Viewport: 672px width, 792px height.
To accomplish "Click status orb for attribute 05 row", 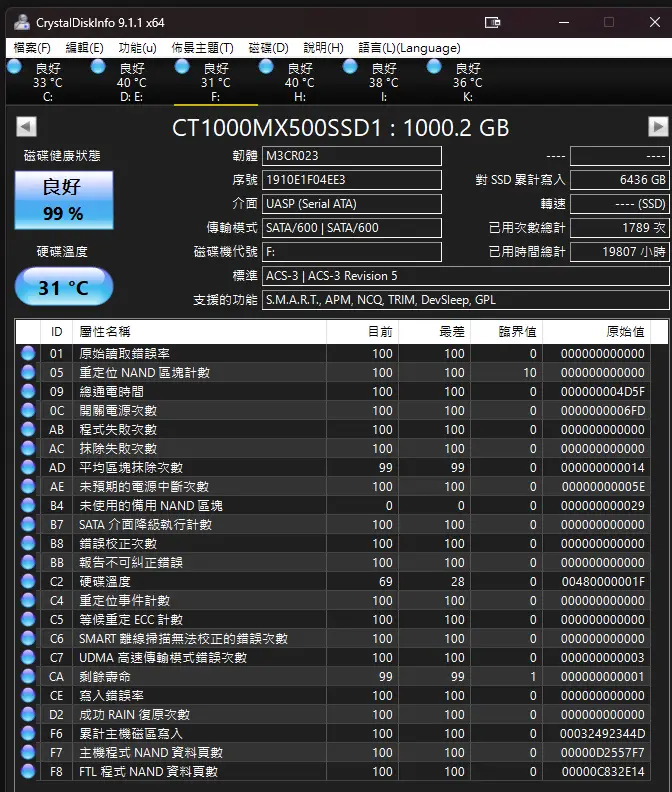I will [x=28, y=372].
